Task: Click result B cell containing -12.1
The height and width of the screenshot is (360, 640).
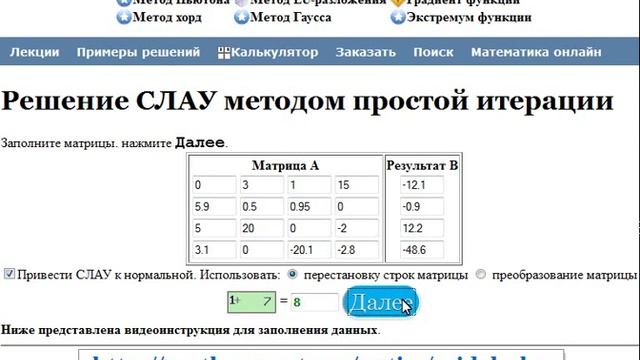Action: click(422, 185)
